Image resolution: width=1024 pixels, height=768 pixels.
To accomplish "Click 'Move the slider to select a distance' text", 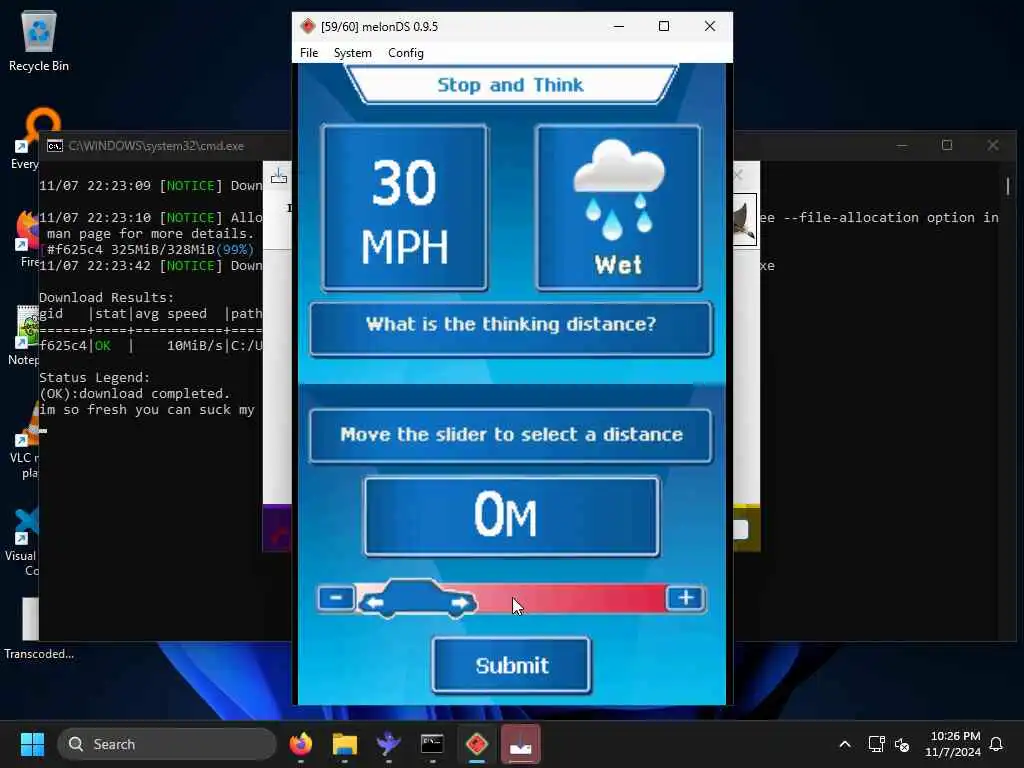I will pos(511,435).
